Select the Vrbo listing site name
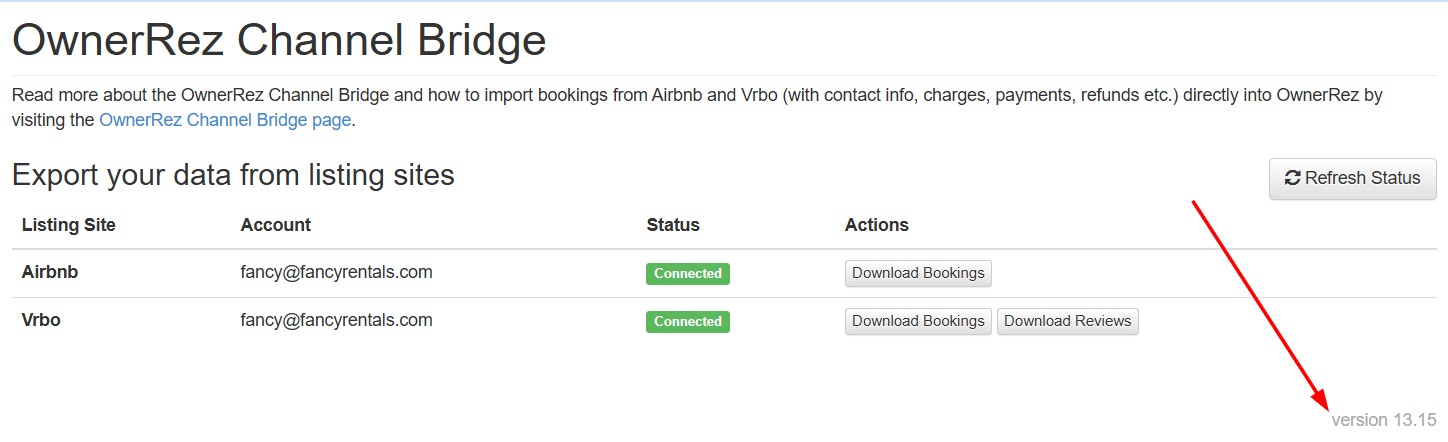 pyautogui.click(x=41, y=320)
